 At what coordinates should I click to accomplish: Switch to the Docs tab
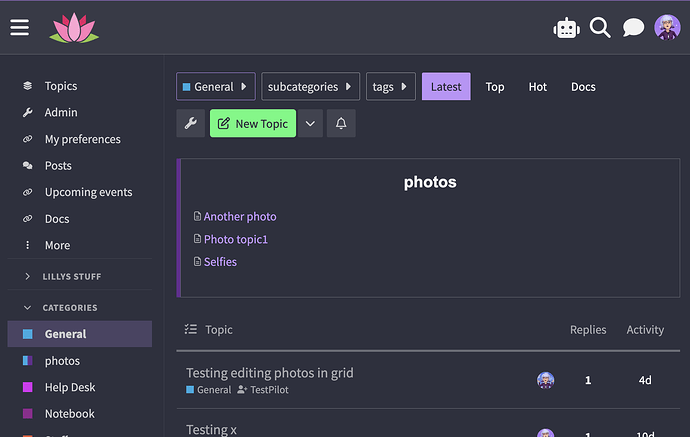click(x=583, y=87)
